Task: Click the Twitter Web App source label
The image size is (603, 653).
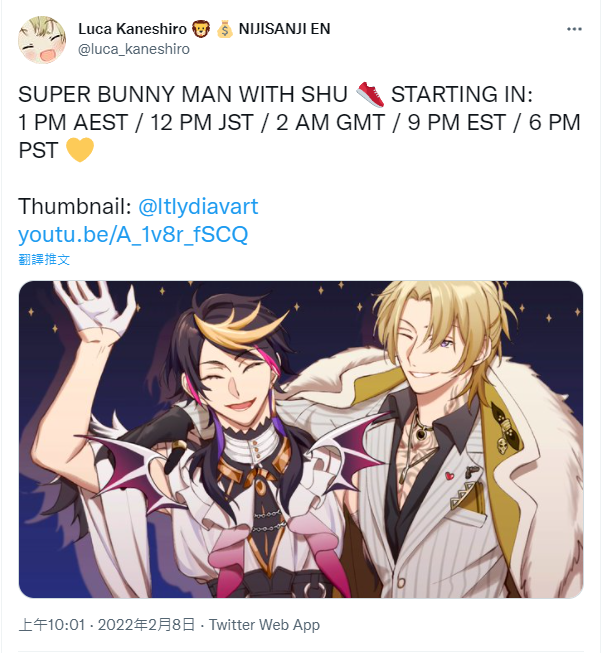Action: coord(264,625)
